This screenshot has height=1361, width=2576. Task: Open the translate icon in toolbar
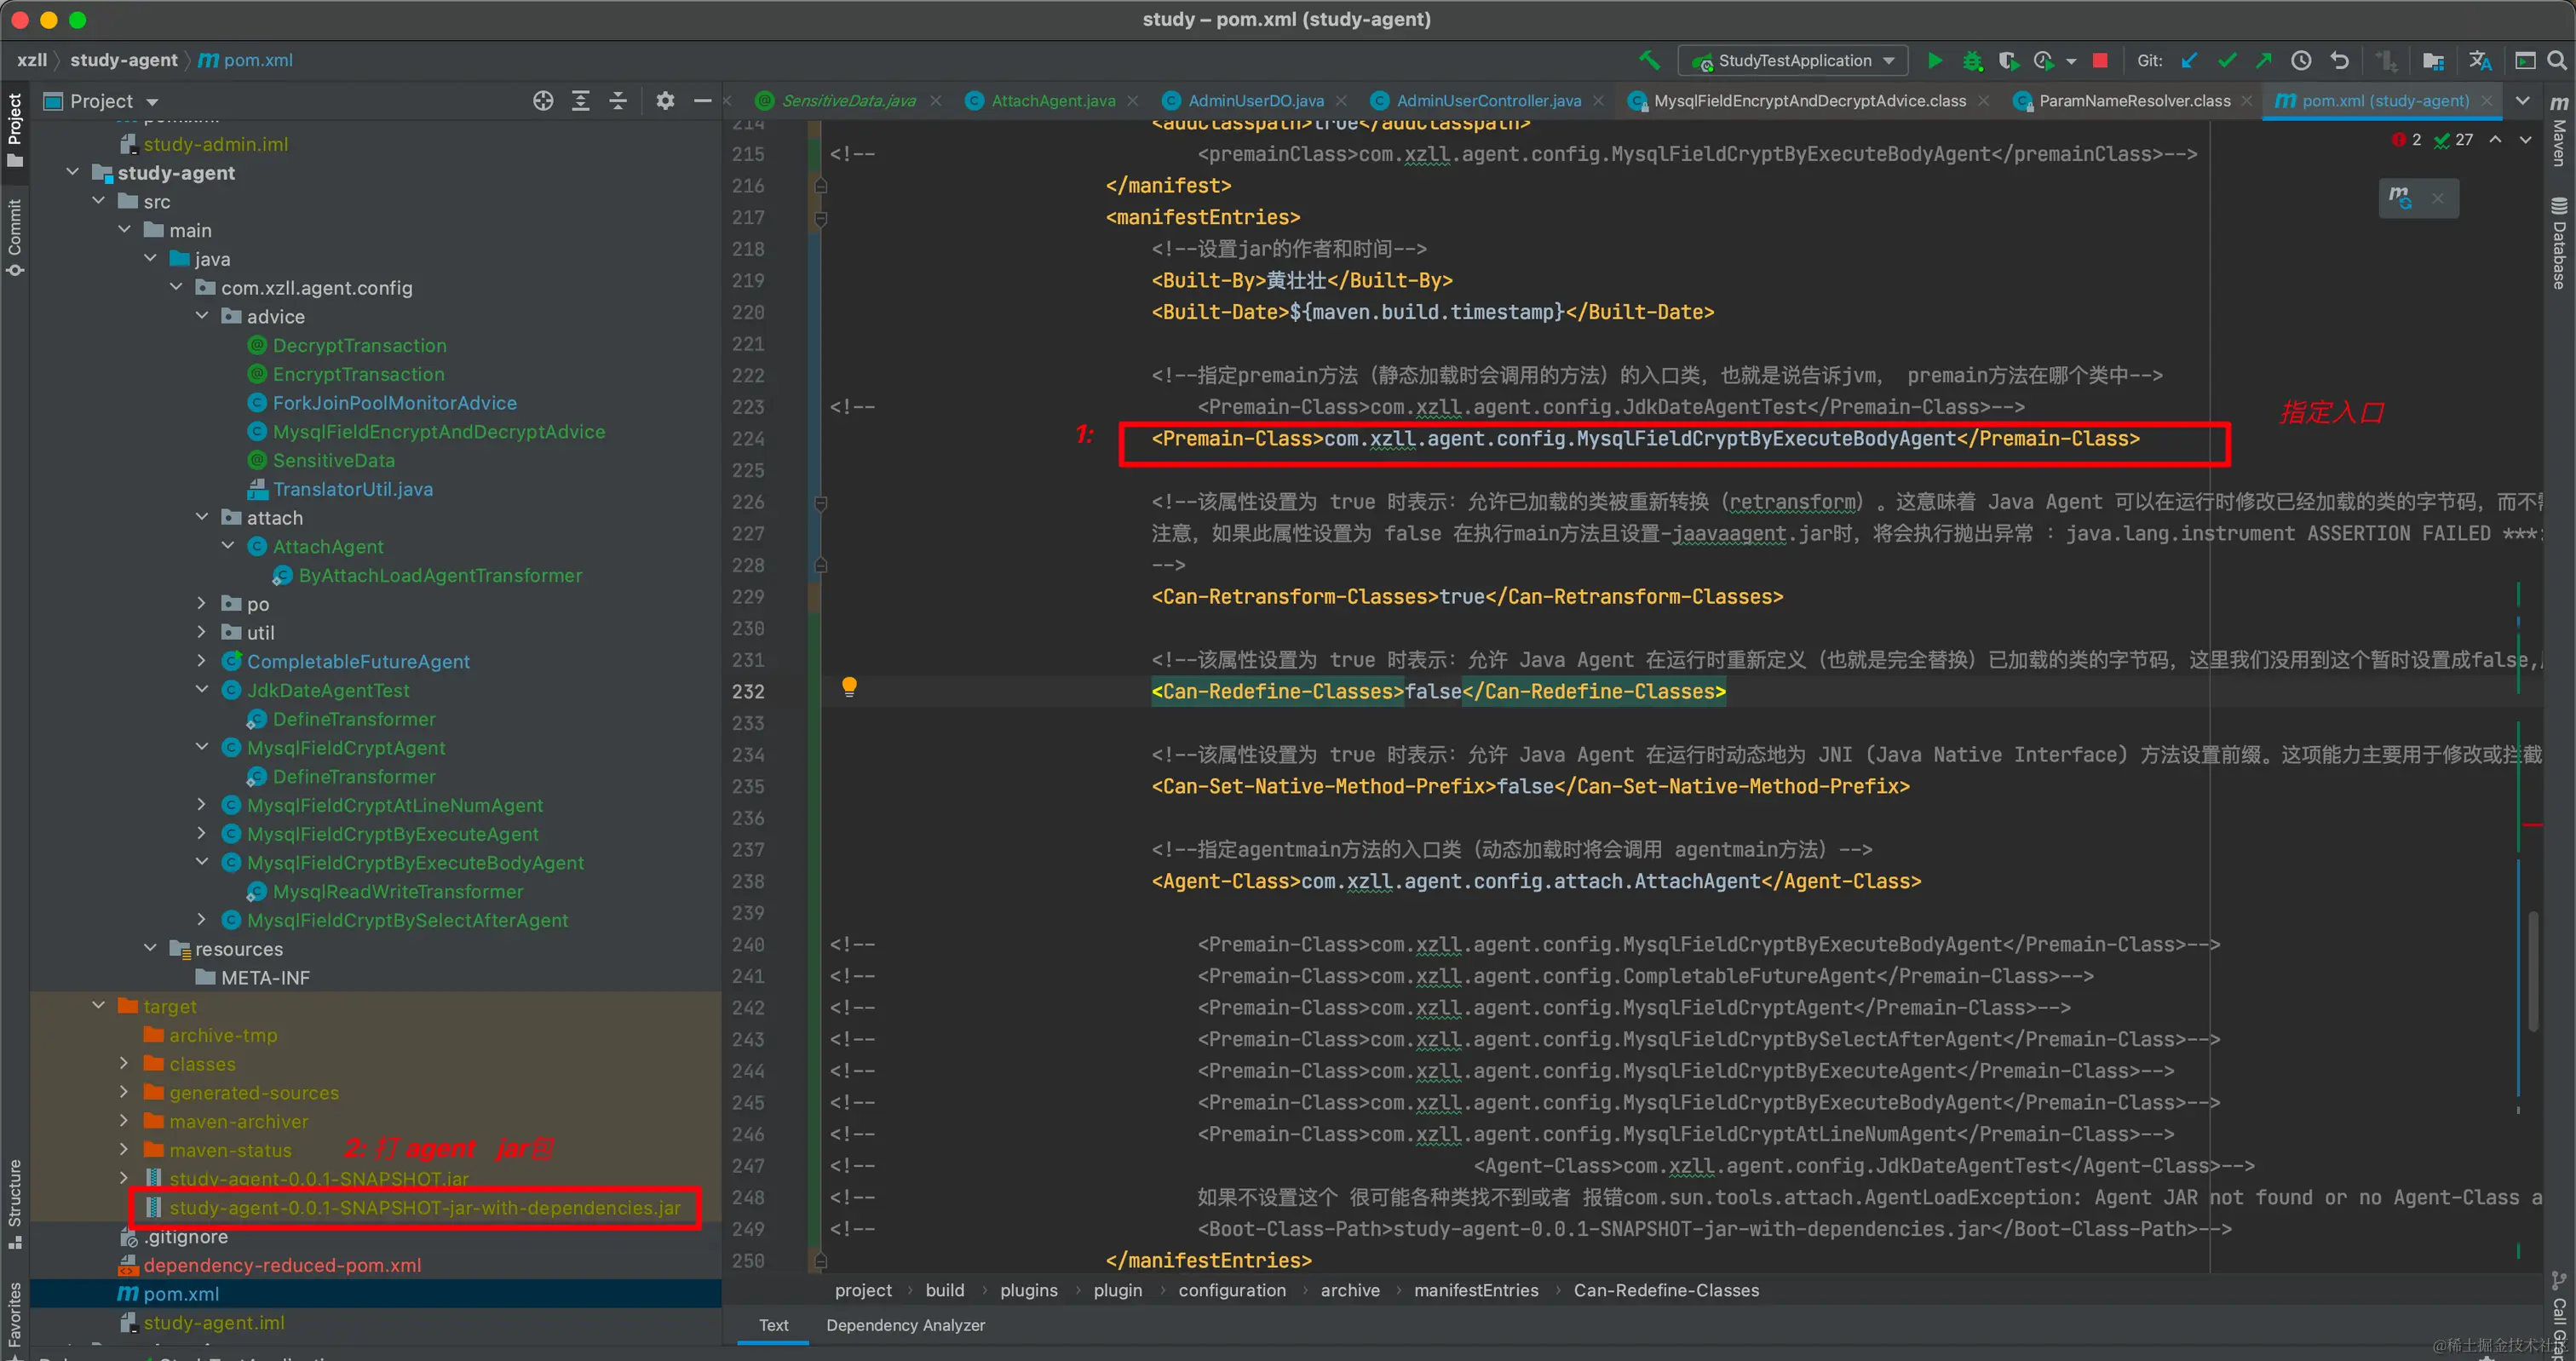[2480, 61]
